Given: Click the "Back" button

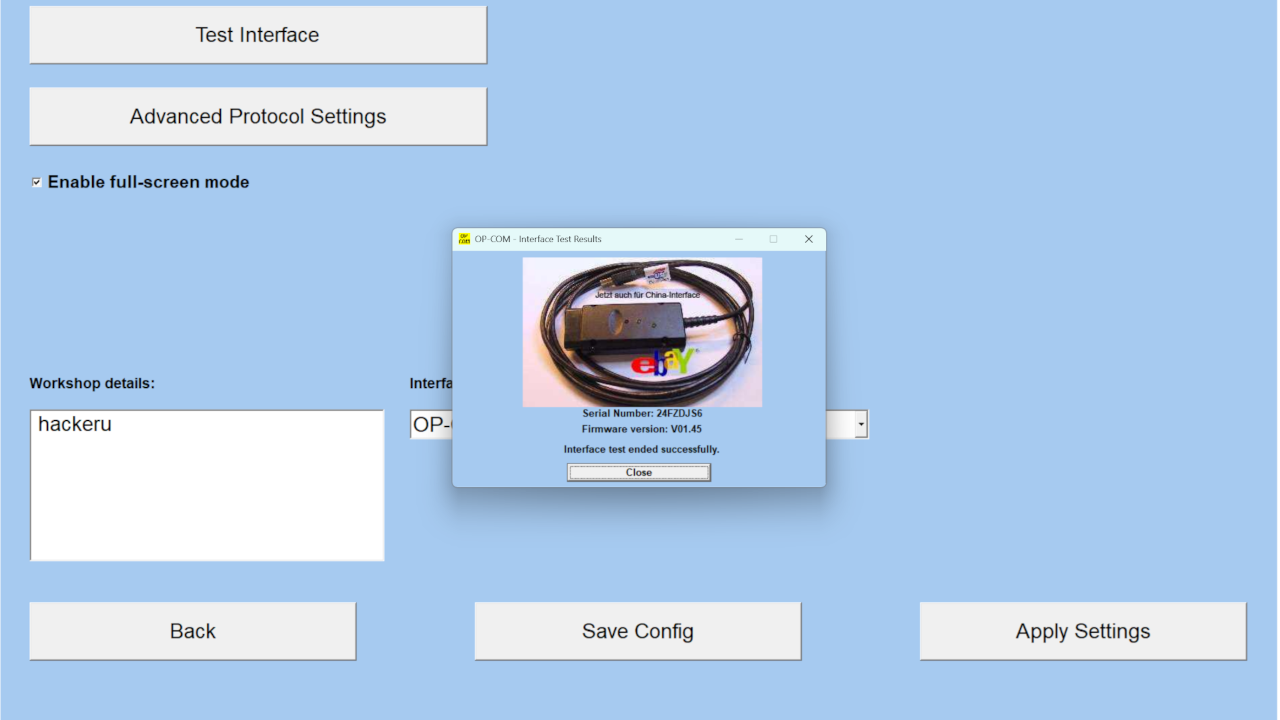Looking at the screenshot, I should [x=192, y=630].
